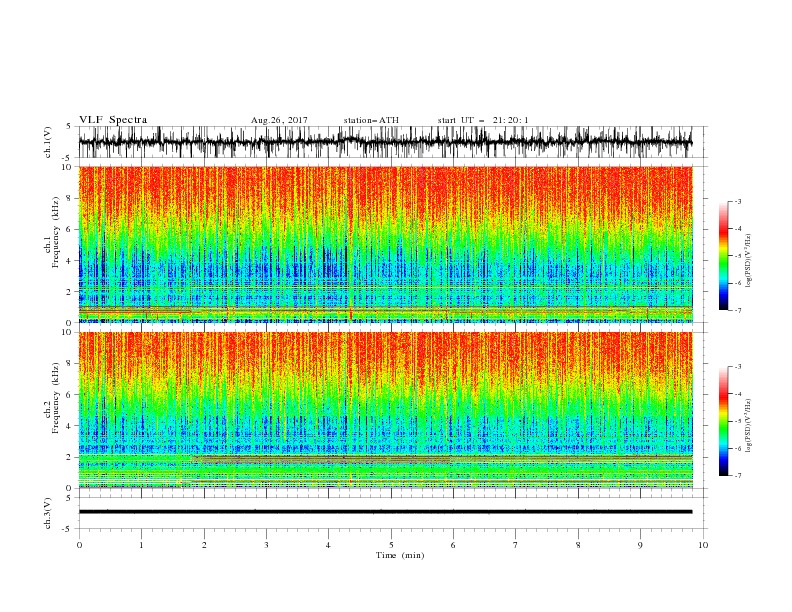
Task: Click the ch.2 colorbar tick "-7"
Action: click(x=738, y=476)
